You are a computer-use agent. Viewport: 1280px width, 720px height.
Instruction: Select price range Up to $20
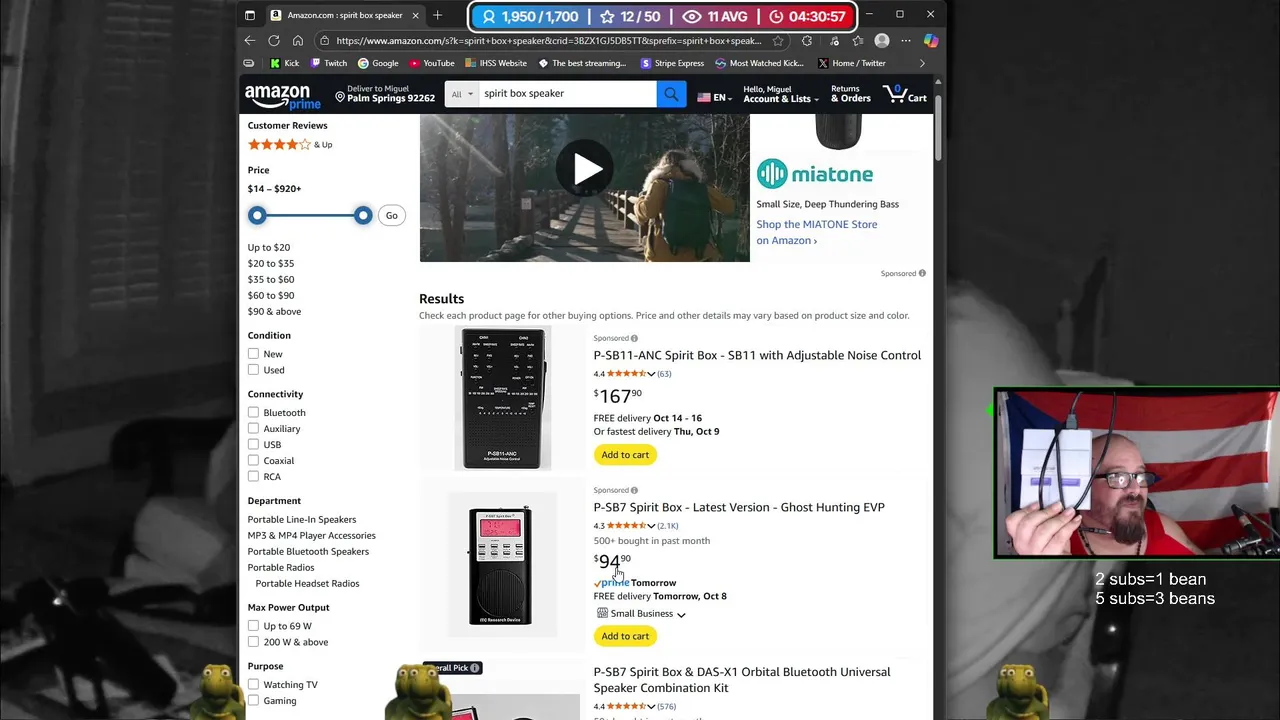[269, 247]
